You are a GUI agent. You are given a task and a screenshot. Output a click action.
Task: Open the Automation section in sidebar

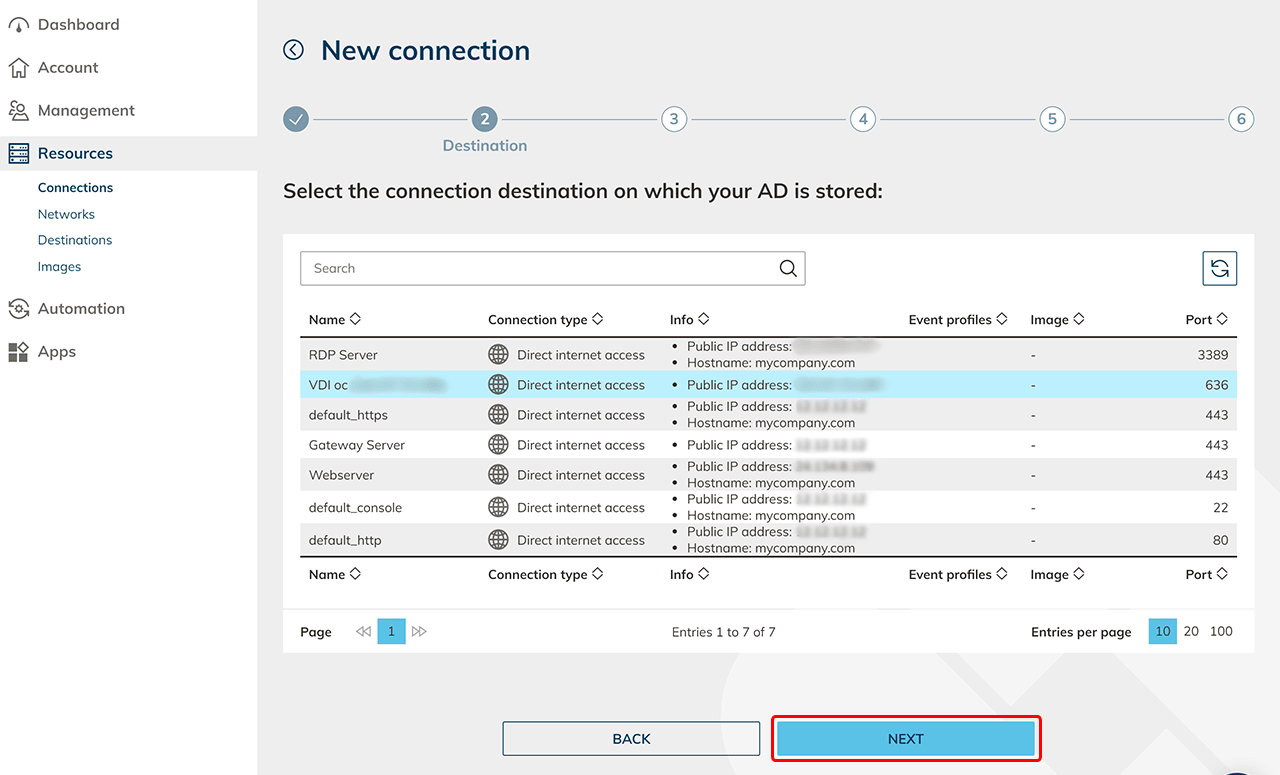coord(81,309)
